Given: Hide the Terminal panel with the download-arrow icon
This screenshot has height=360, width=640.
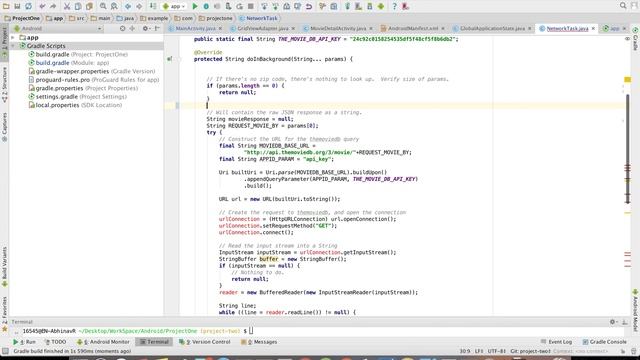Looking at the screenshot, I should click(624, 322).
